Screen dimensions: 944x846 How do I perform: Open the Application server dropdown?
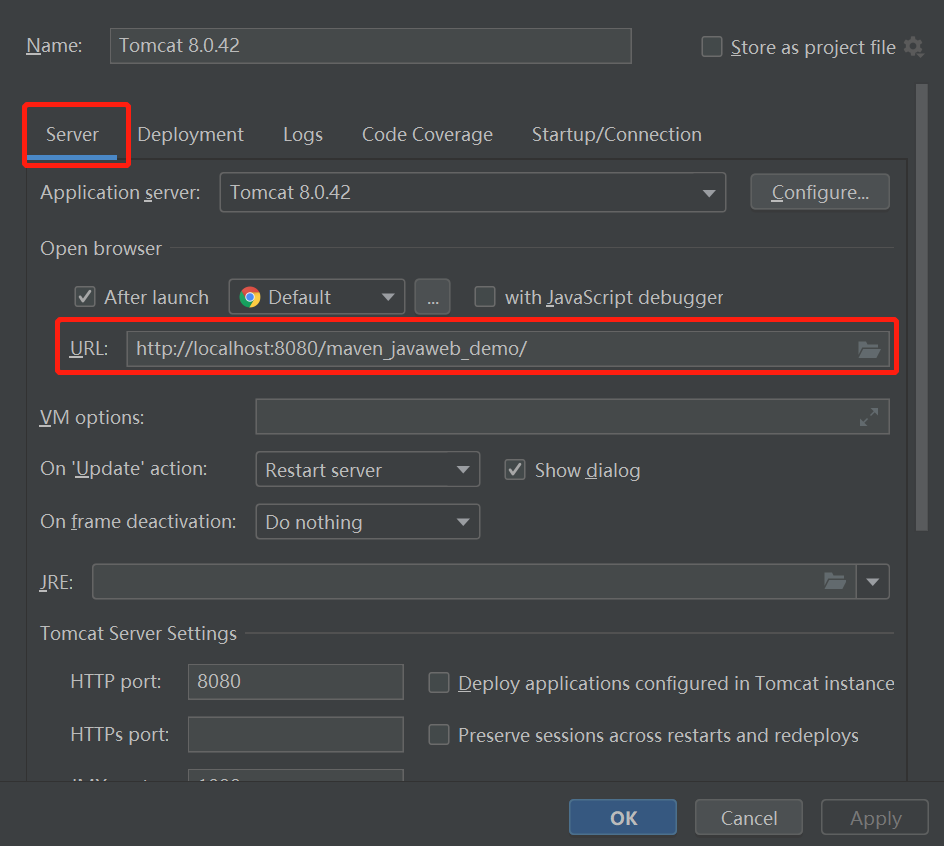coord(473,192)
